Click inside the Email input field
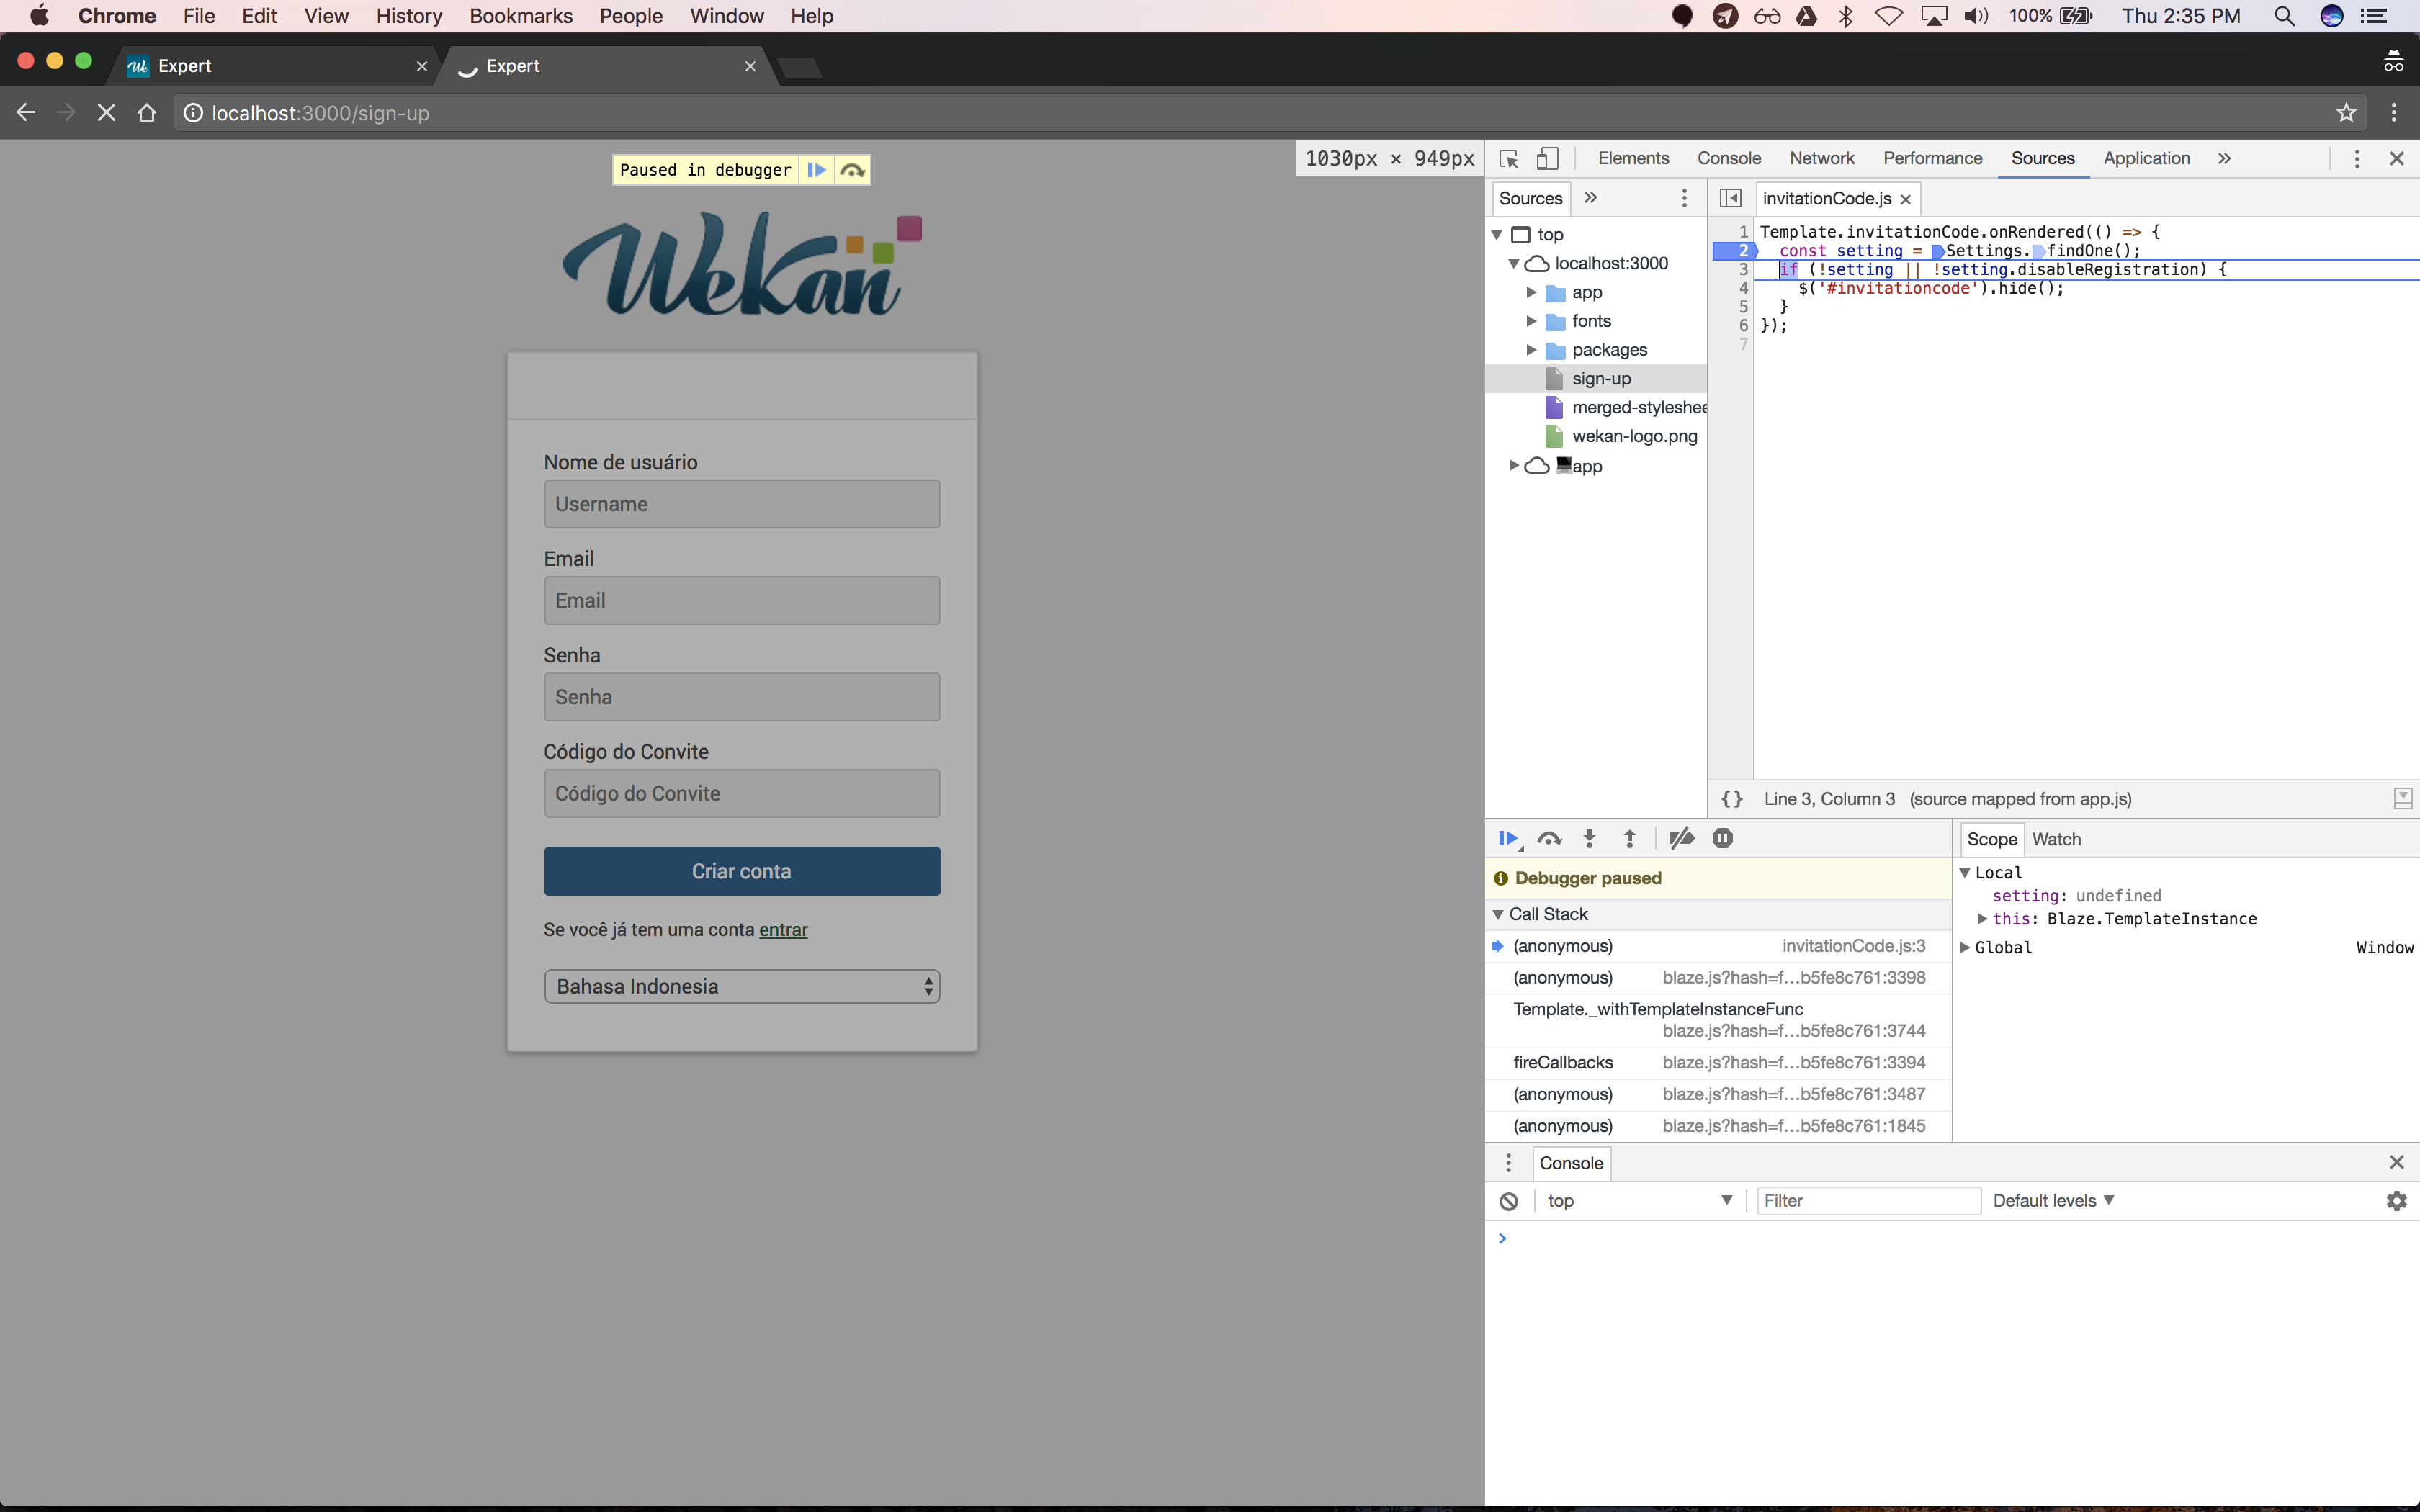 pyautogui.click(x=741, y=599)
